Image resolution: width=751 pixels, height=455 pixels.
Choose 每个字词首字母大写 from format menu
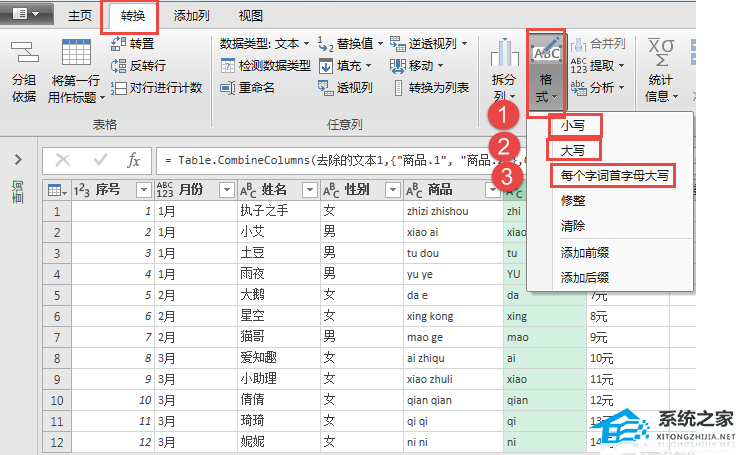click(x=613, y=176)
